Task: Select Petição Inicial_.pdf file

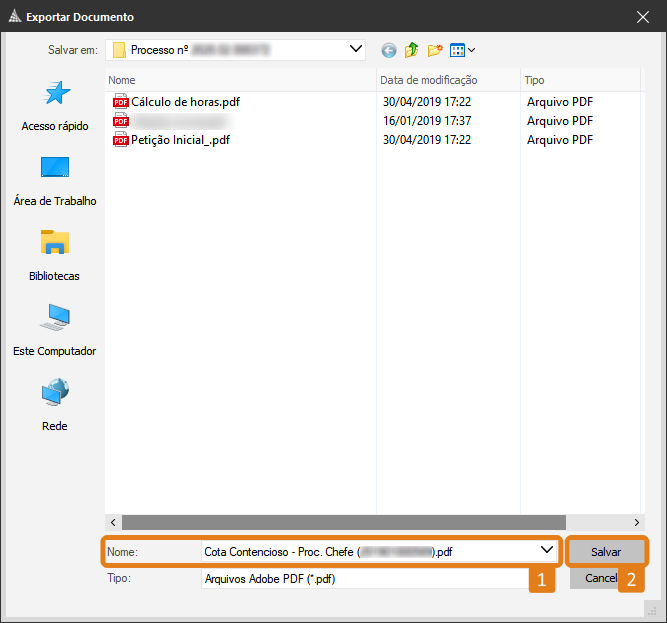Action: [180, 140]
